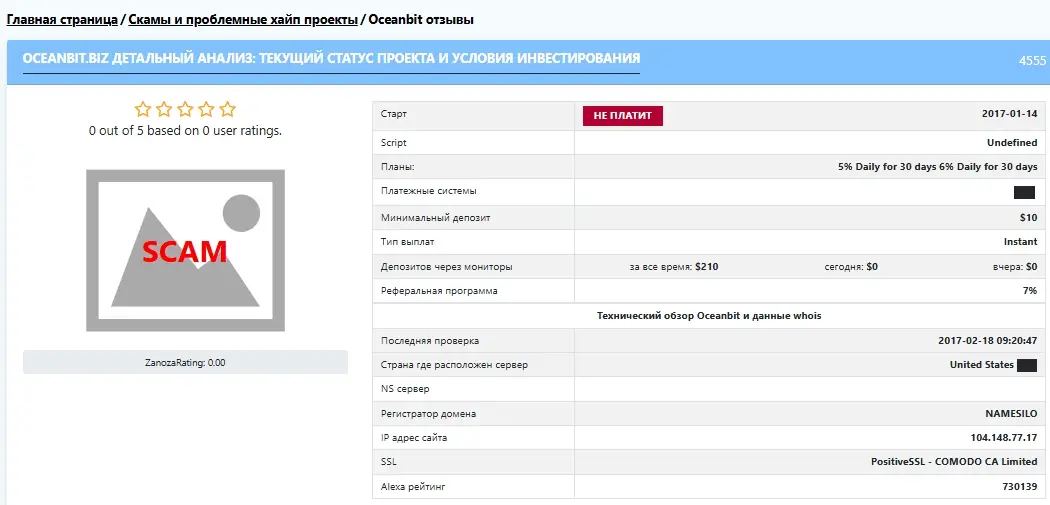The height and width of the screenshot is (505, 1050).
Task: Click the fifth rating star
Action: [228, 109]
